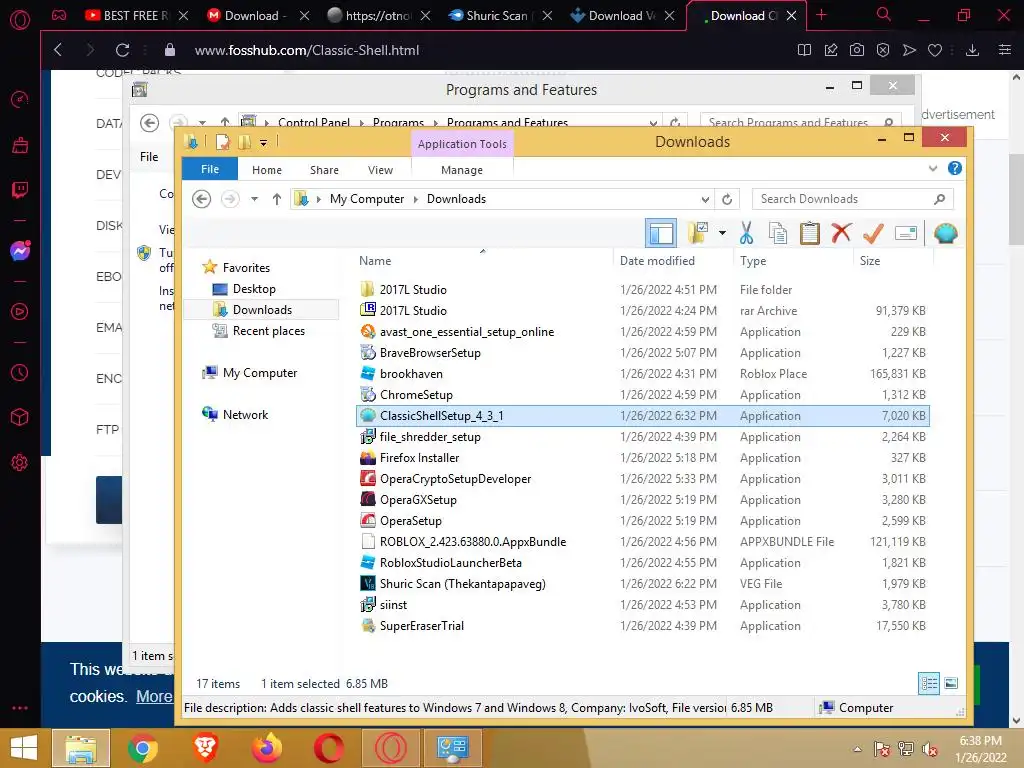Show hidden system tray icons
This screenshot has width=1024, height=768.
pos(857,749)
